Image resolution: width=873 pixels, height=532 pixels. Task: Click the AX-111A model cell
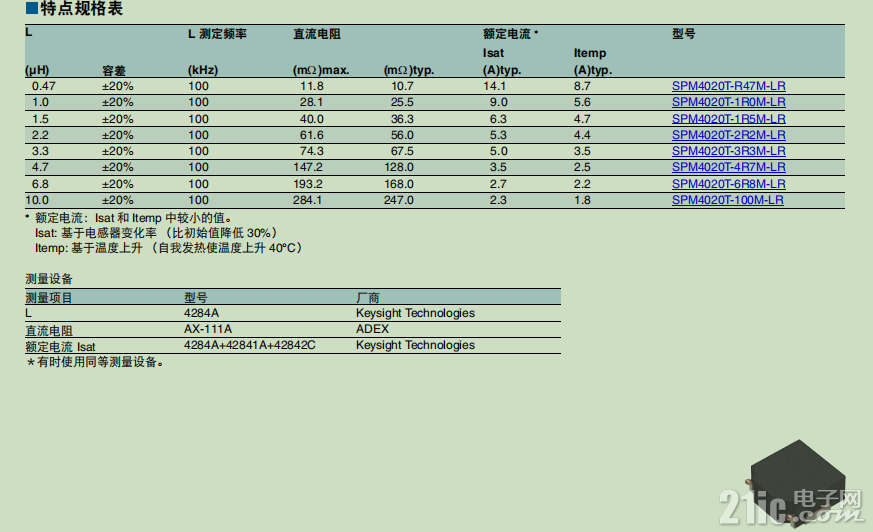click(208, 329)
